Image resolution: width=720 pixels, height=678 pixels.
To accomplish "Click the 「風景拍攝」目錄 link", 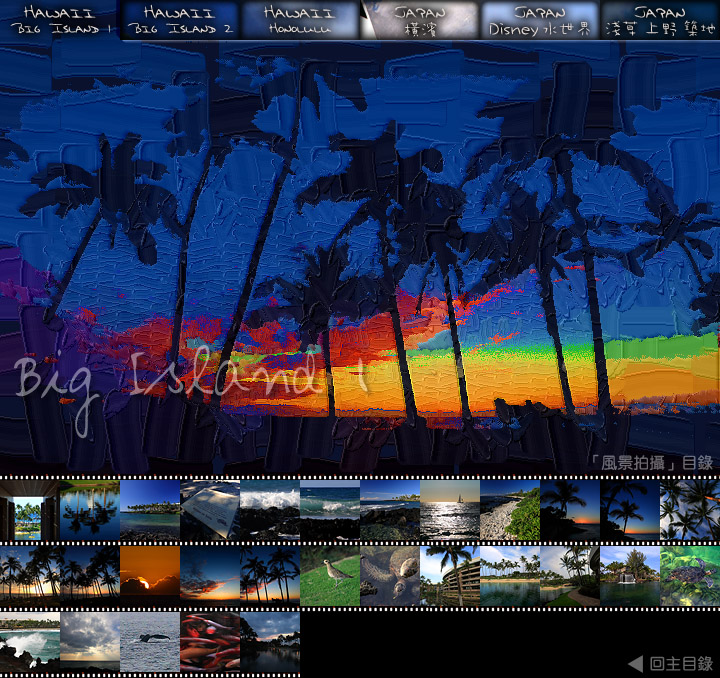I will click(x=651, y=463).
